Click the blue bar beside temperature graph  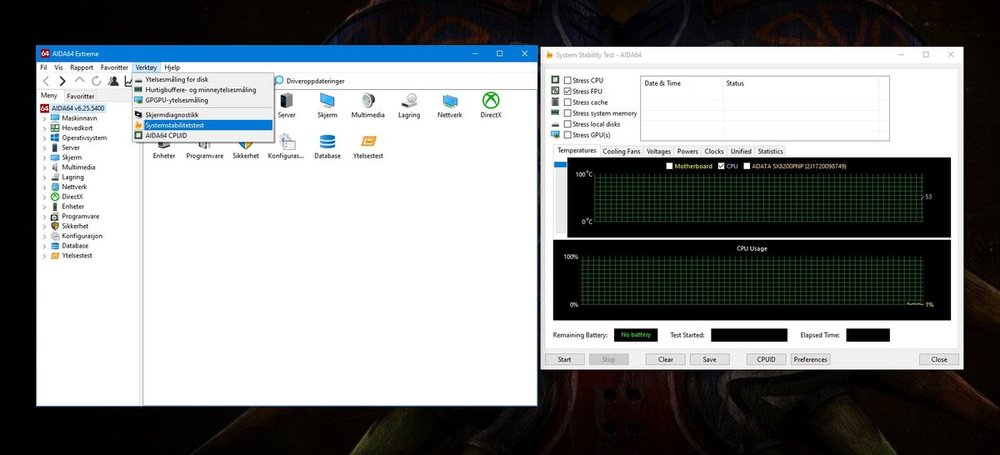pyautogui.click(x=560, y=165)
